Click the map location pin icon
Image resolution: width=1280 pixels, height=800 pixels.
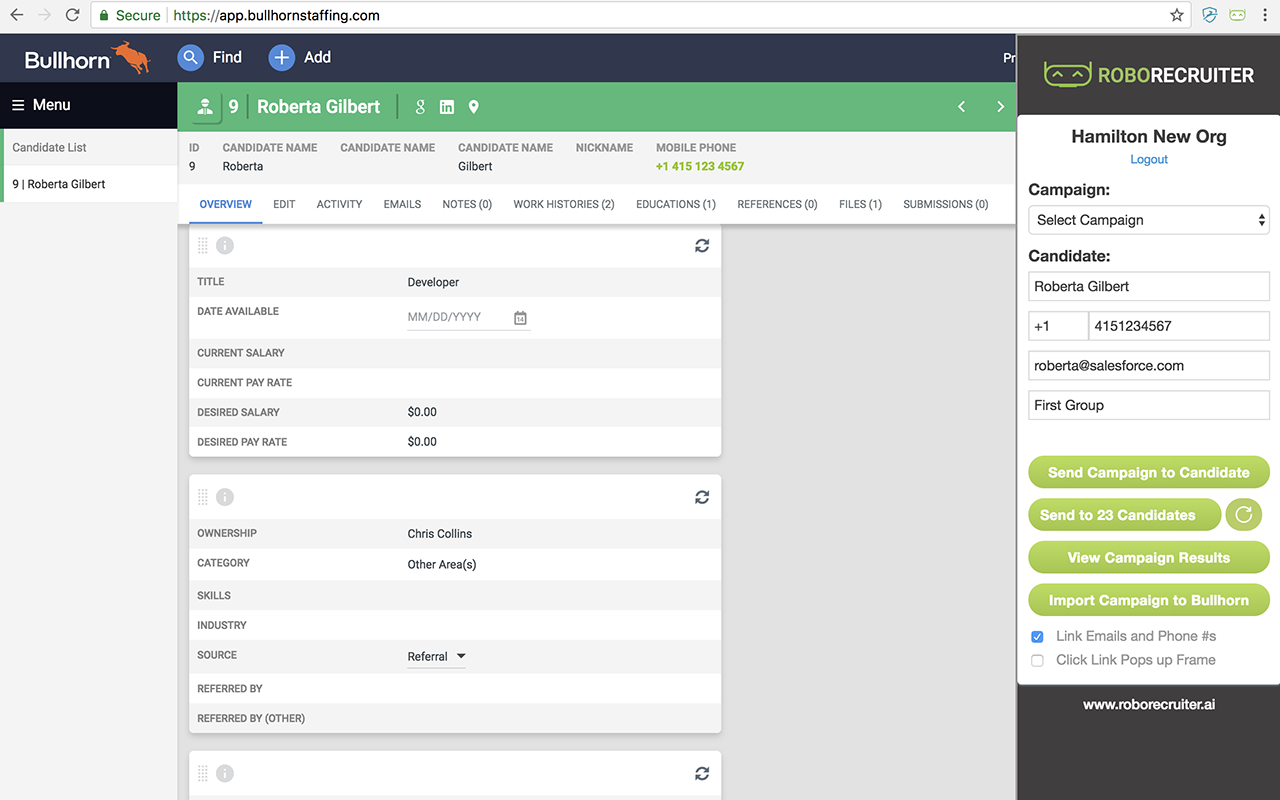tap(474, 107)
